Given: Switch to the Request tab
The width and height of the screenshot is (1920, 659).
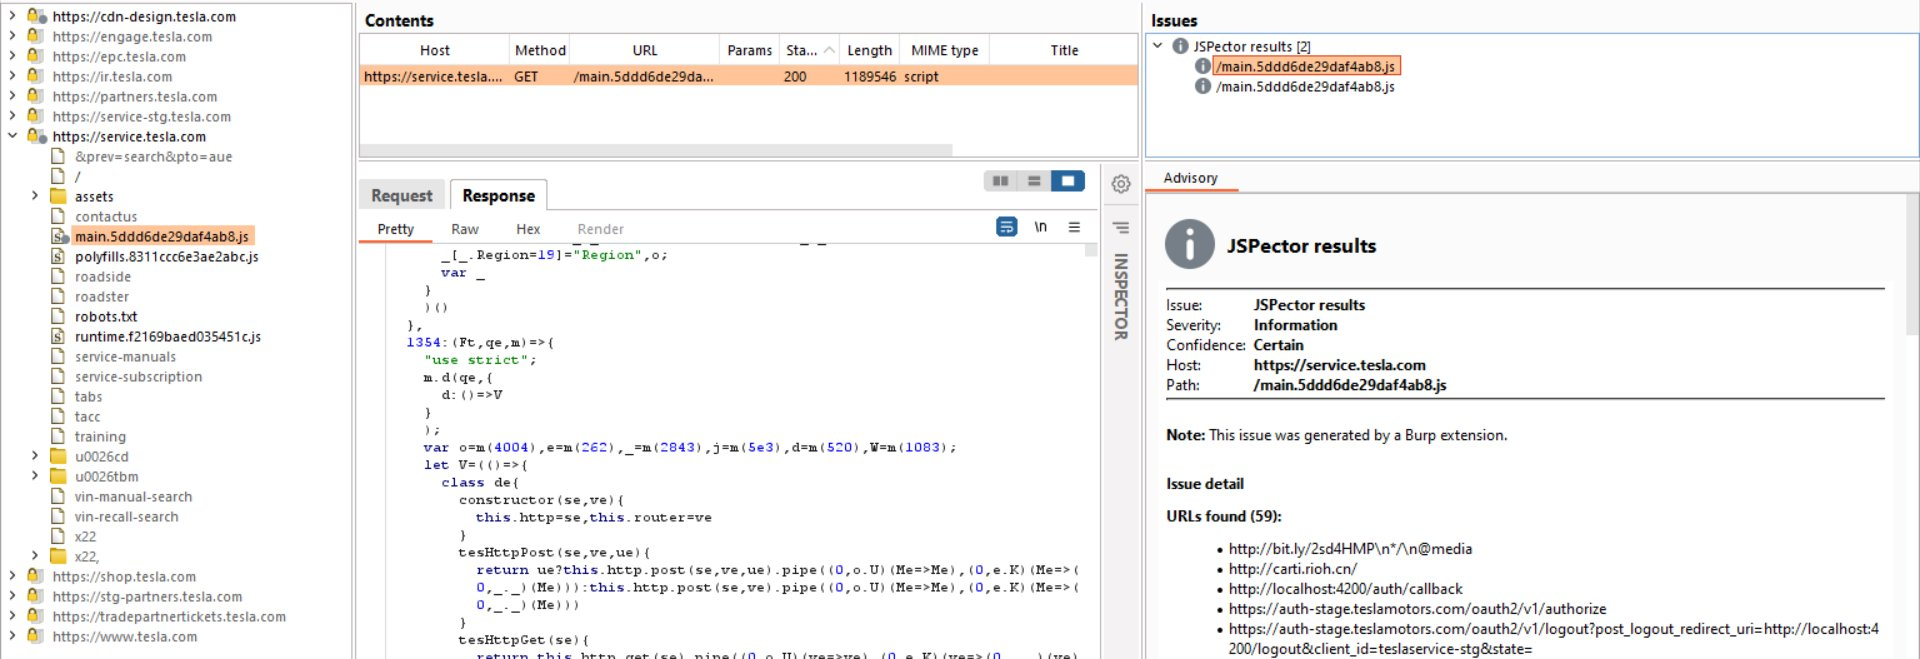Looking at the screenshot, I should tap(402, 196).
